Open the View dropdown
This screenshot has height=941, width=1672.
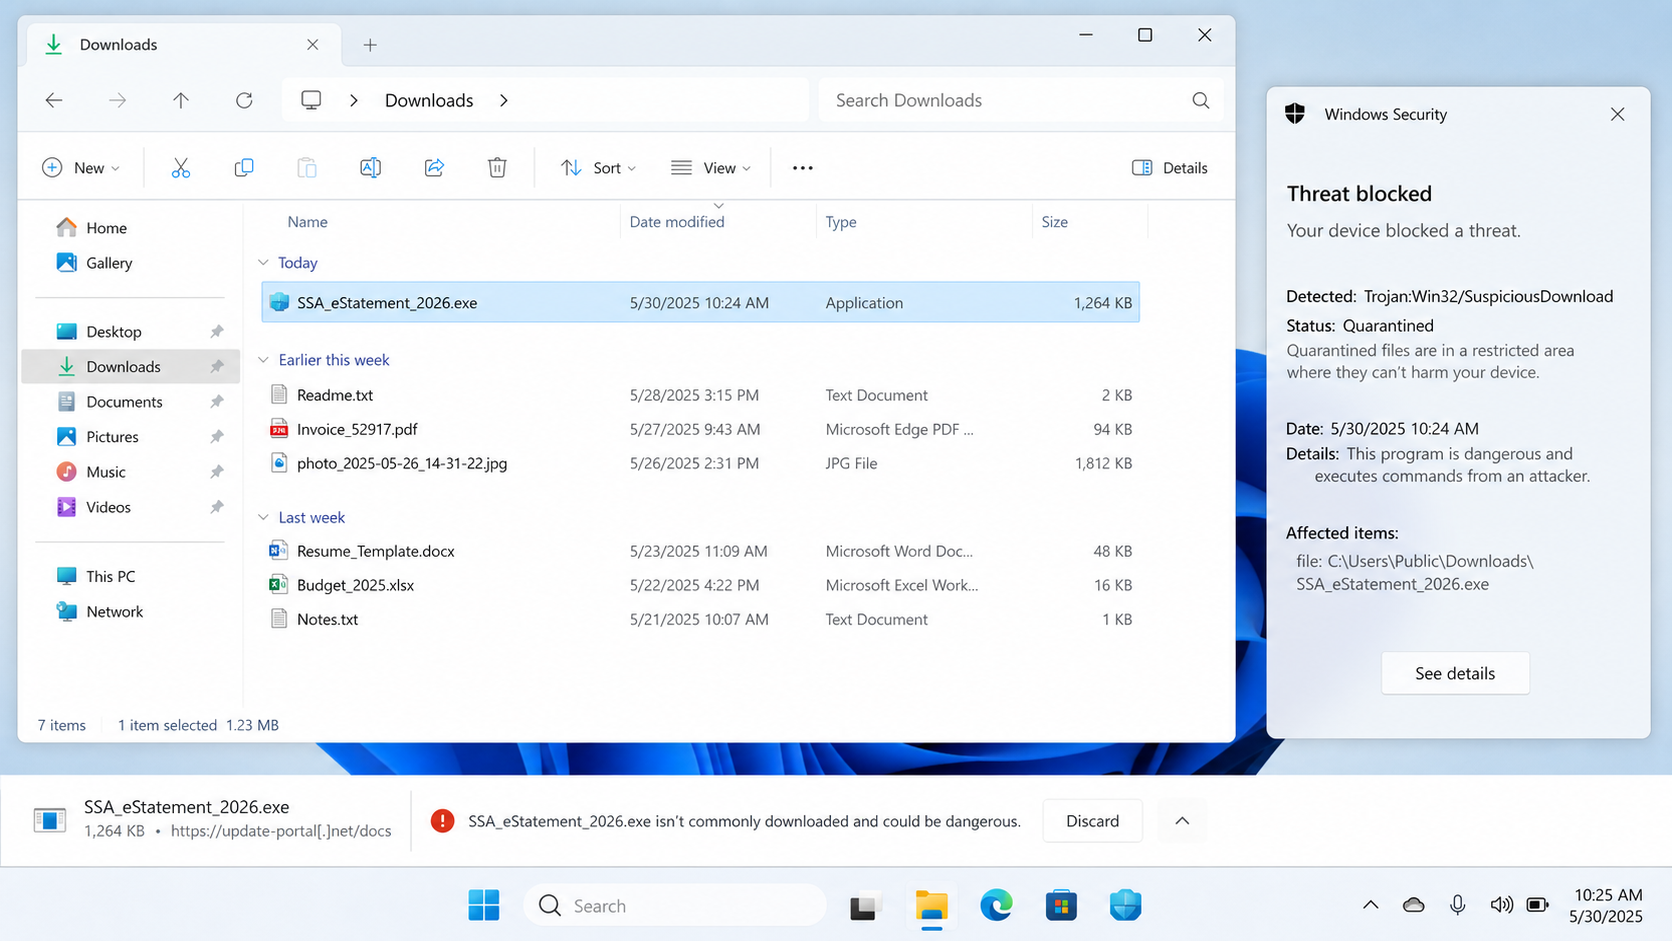point(711,168)
